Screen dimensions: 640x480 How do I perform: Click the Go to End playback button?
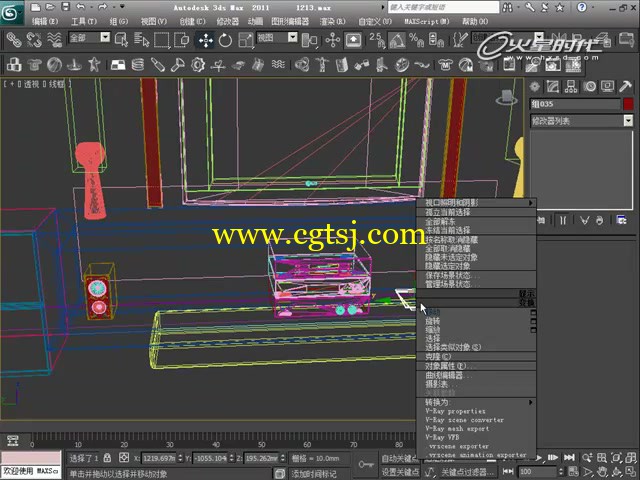[x=570, y=458]
